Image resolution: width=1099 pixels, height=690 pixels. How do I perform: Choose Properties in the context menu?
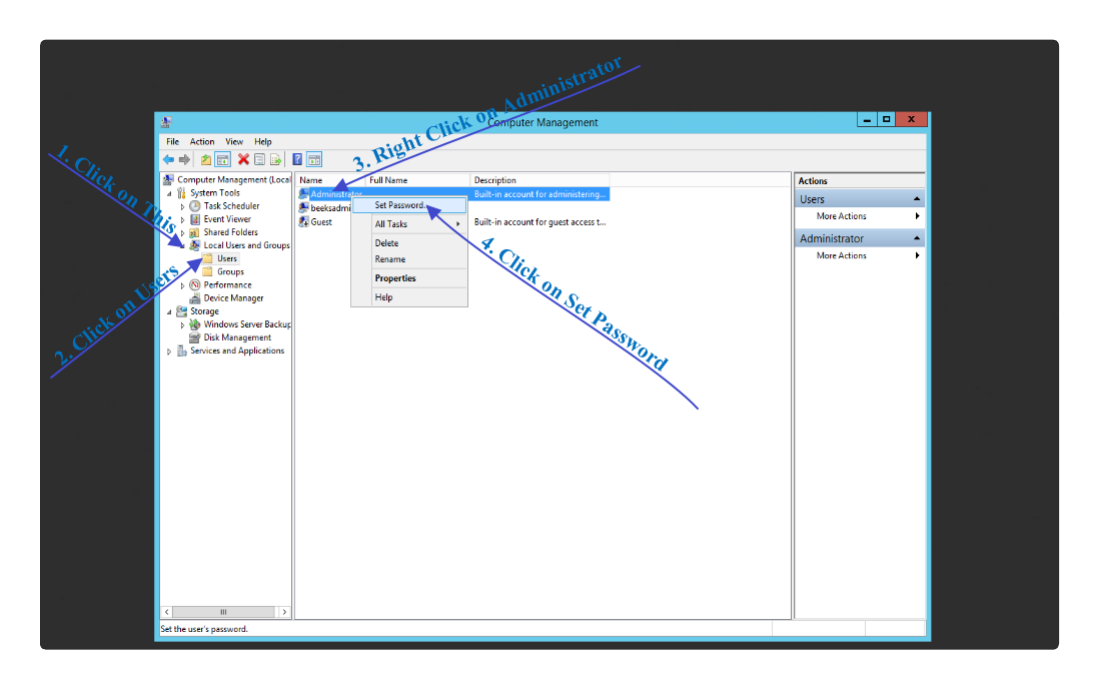[409, 278]
